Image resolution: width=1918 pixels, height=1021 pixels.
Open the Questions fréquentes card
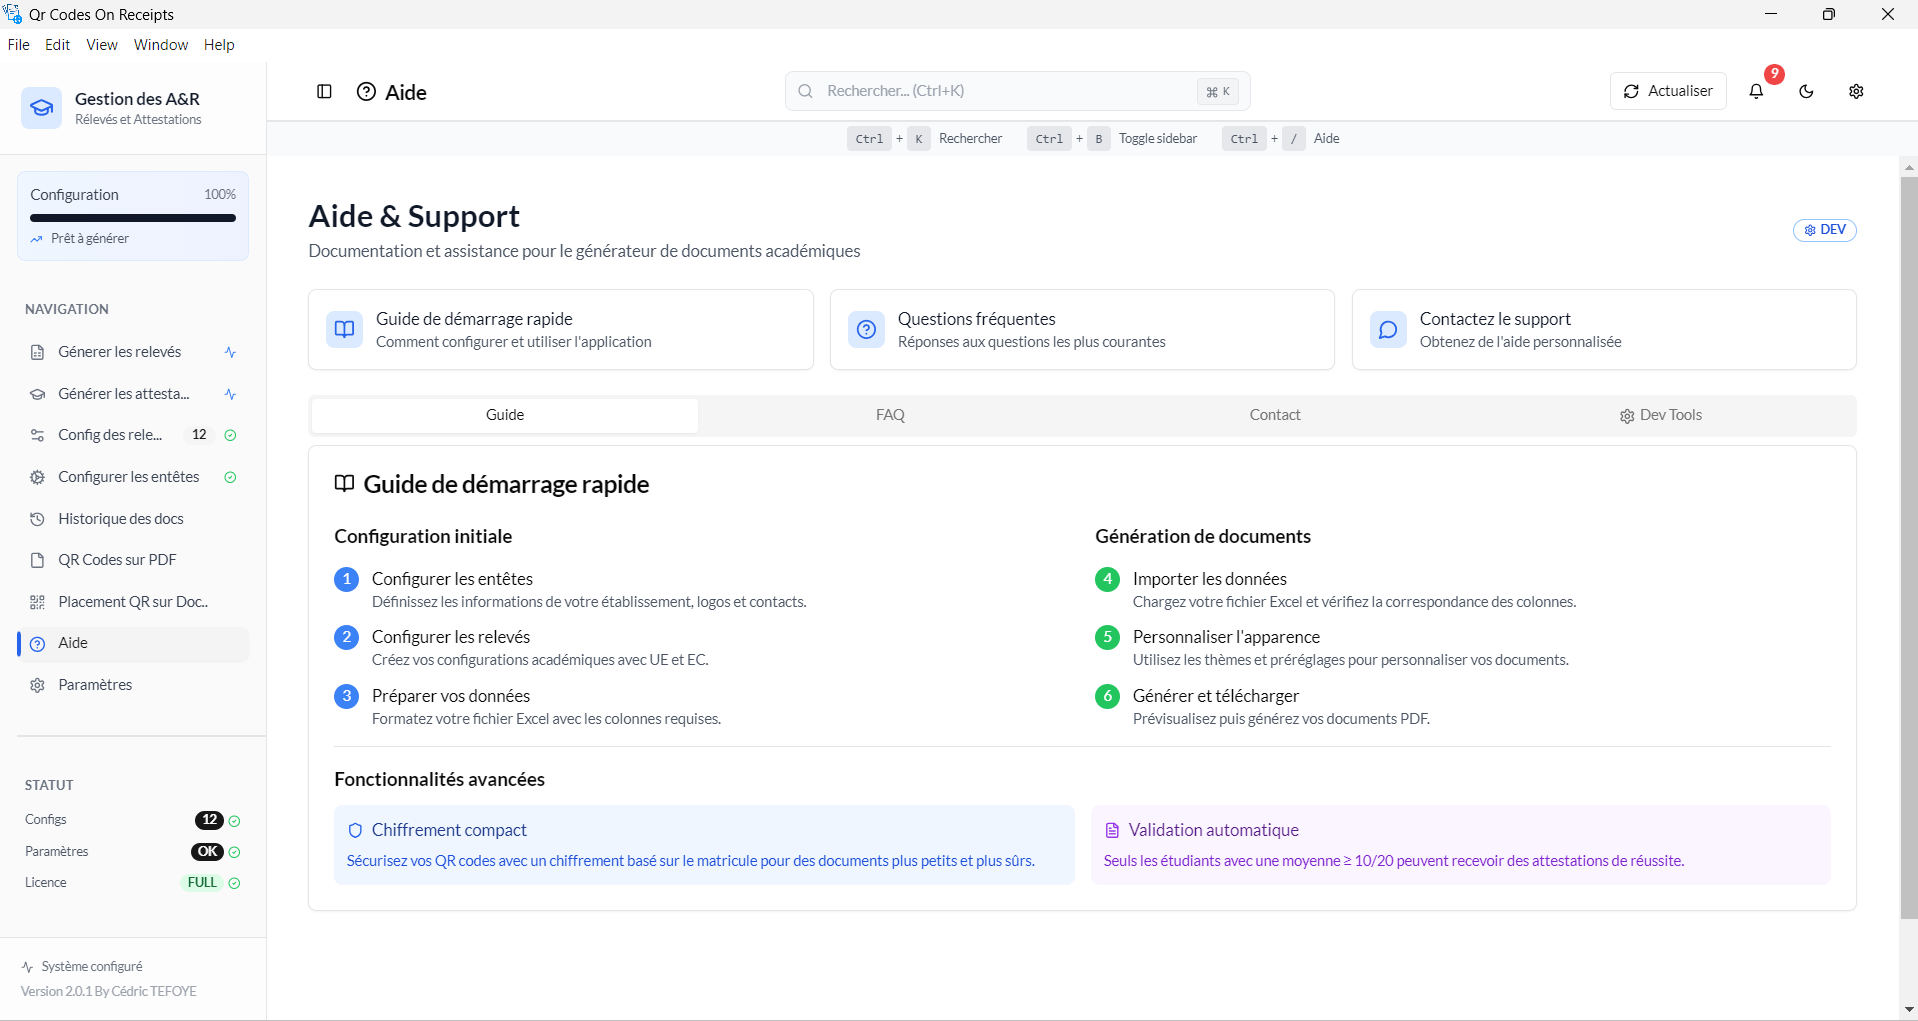tap(1082, 330)
